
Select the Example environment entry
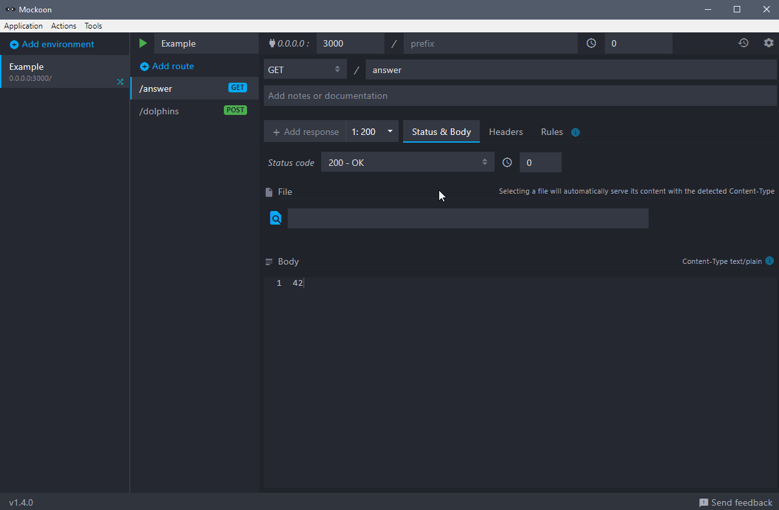pos(65,72)
